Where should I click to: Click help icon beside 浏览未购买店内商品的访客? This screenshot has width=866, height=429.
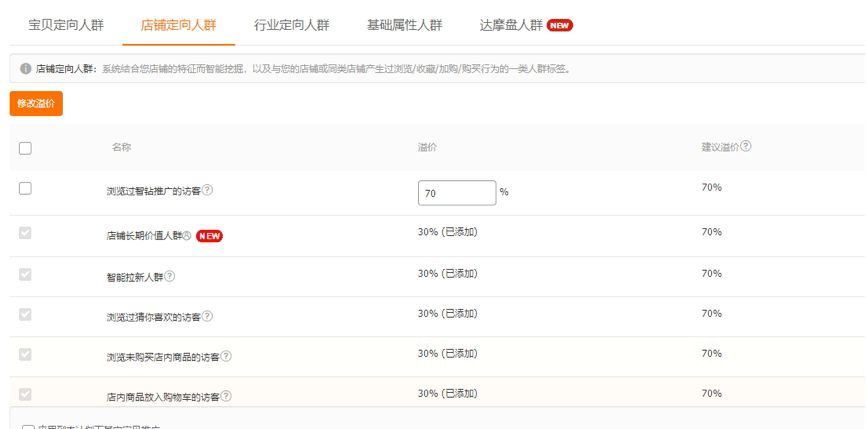(226, 357)
